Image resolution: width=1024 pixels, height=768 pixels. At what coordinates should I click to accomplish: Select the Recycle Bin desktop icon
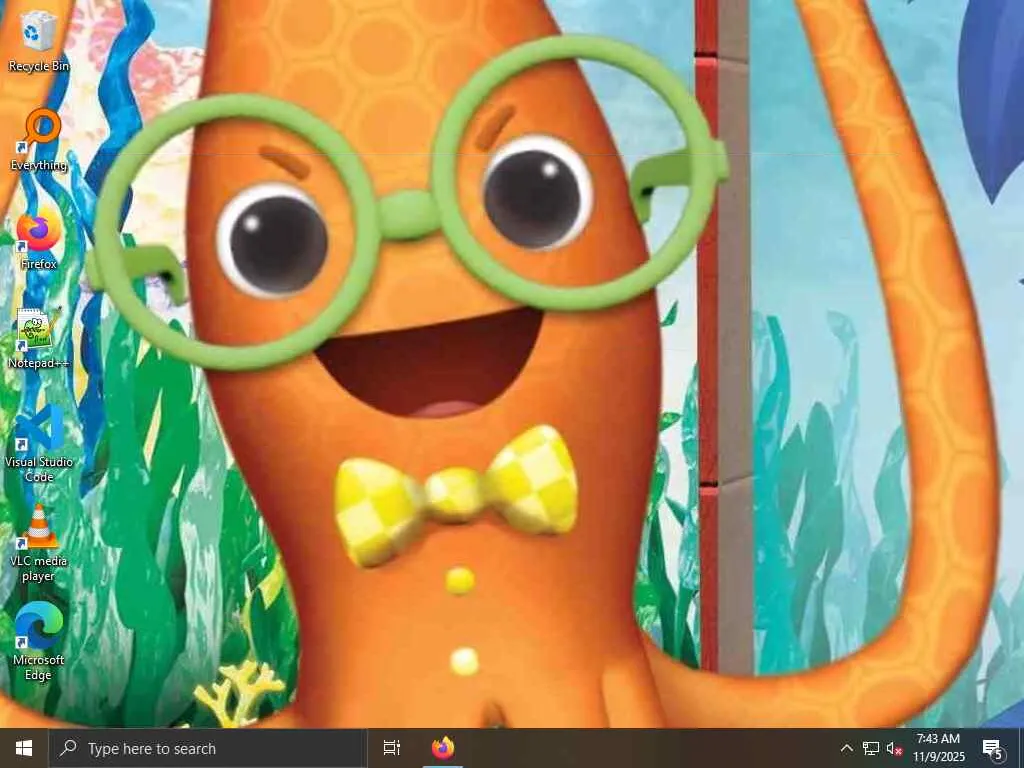[x=39, y=40]
